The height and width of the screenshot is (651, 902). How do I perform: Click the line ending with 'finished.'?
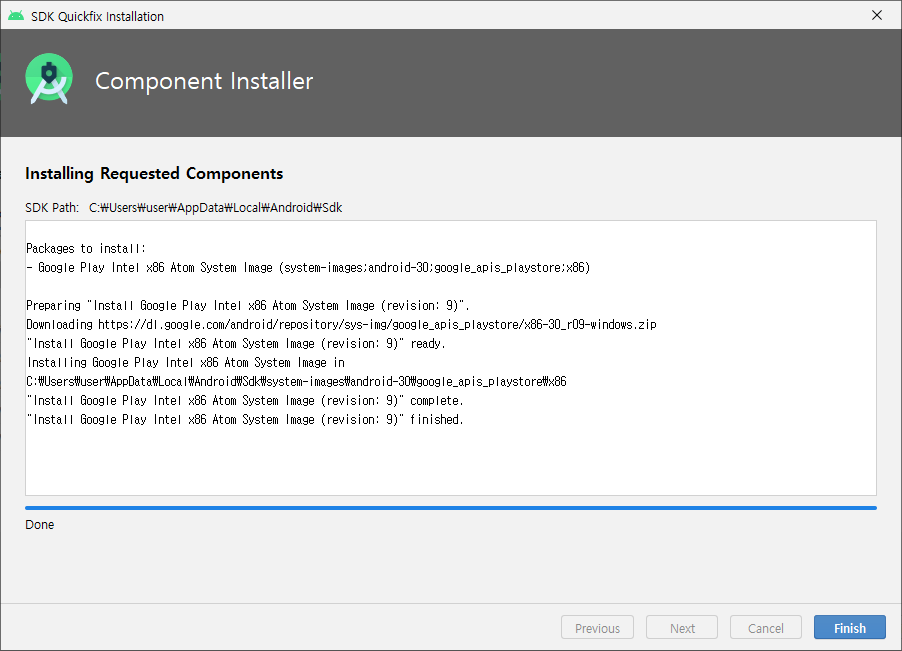[x=244, y=419]
